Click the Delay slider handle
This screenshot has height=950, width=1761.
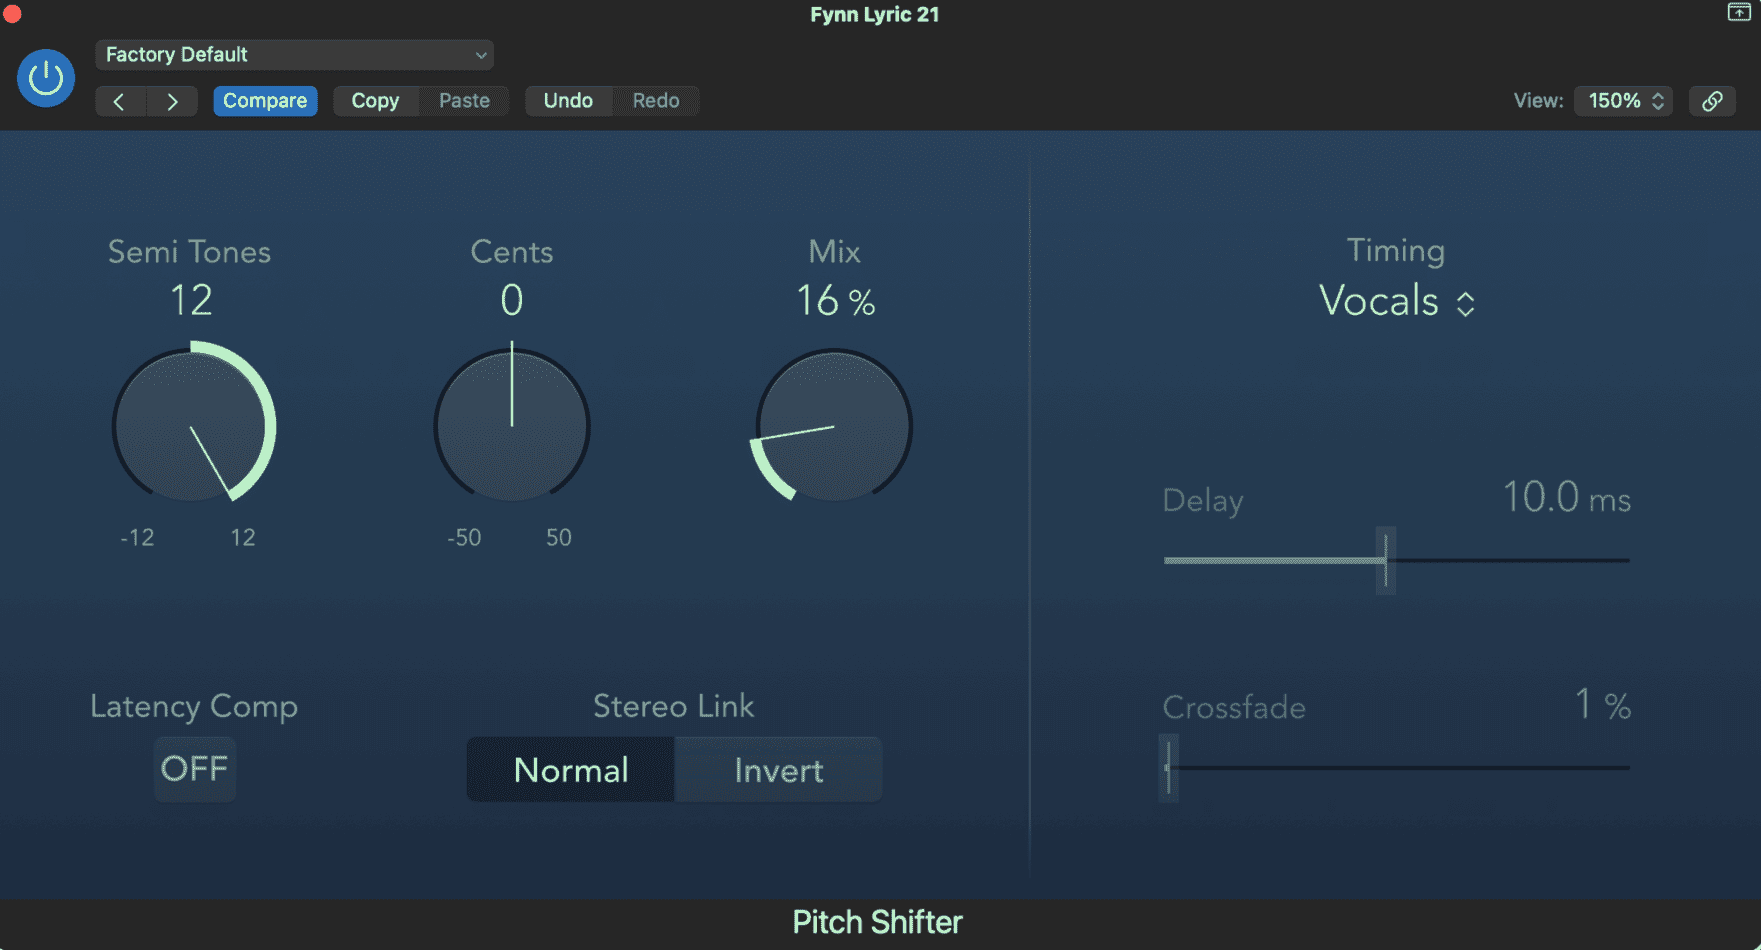[1386, 561]
